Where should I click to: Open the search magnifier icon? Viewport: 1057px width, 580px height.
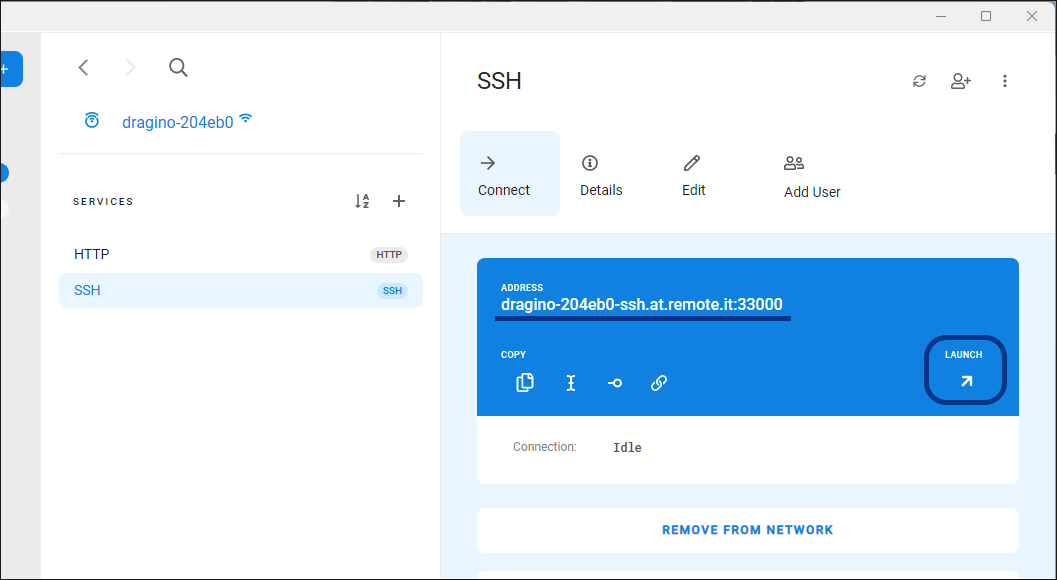[x=178, y=67]
